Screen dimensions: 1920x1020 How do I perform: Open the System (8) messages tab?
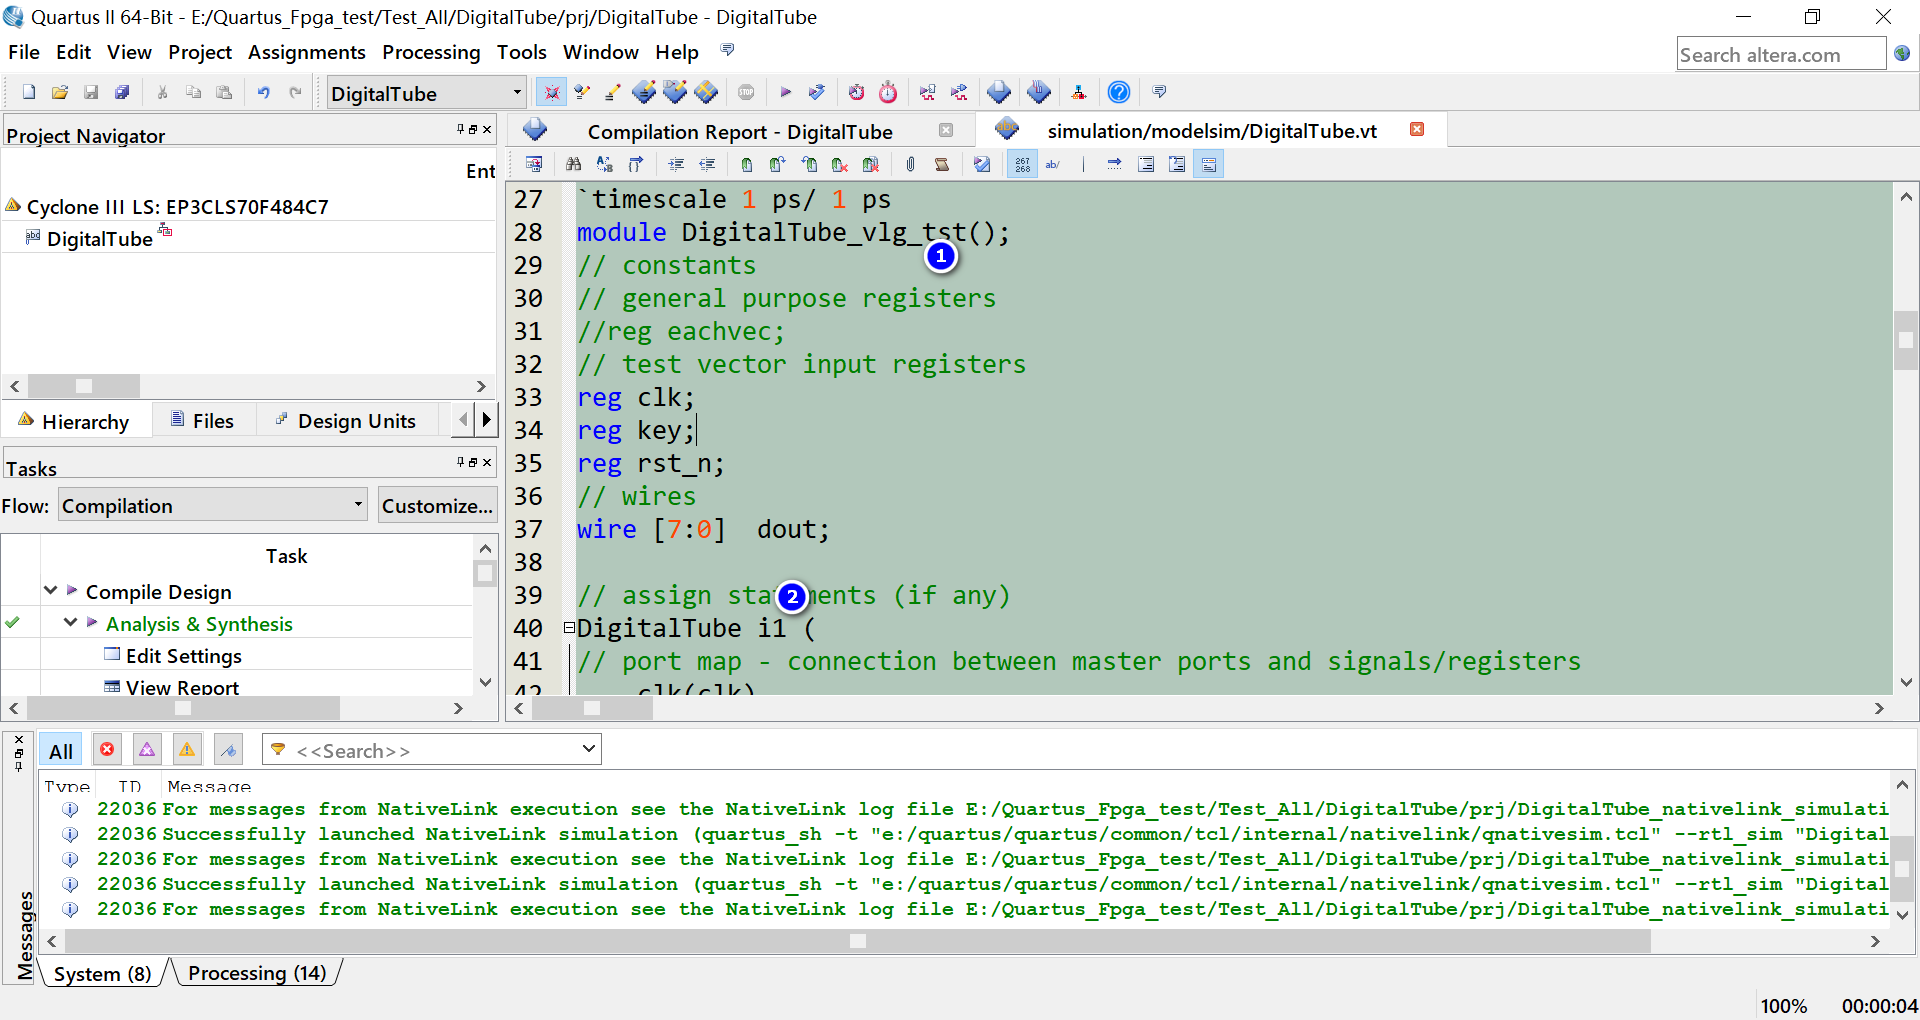pos(102,974)
